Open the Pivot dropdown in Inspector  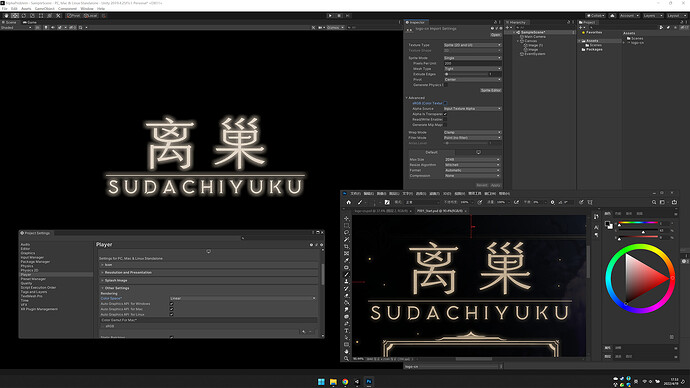point(472,80)
